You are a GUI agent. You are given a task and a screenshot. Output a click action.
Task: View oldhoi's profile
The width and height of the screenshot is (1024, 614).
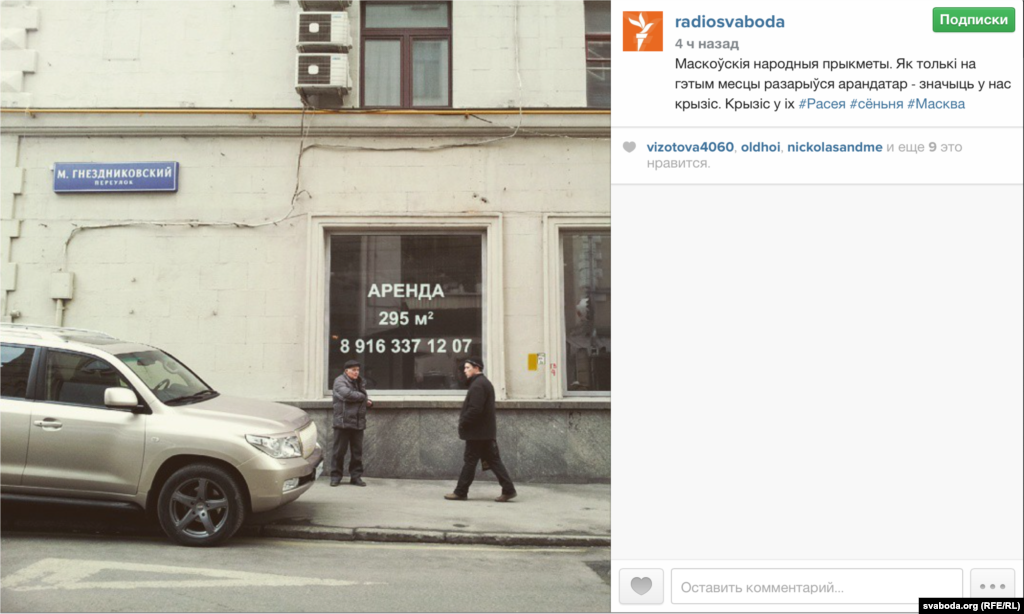point(760,147)
